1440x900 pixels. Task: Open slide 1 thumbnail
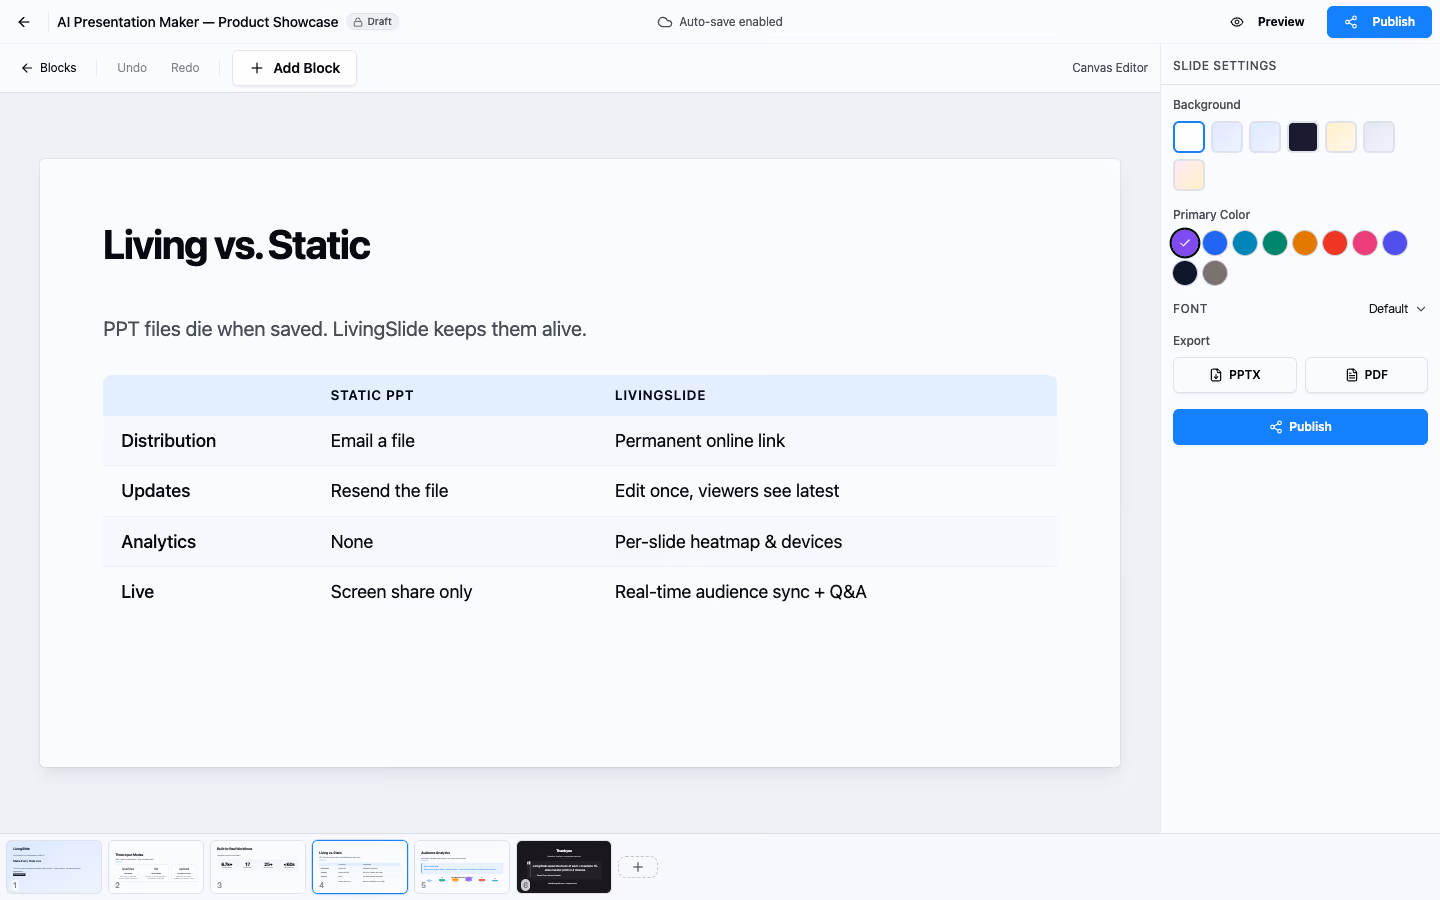pyautogui.click(x=54, y=867)
